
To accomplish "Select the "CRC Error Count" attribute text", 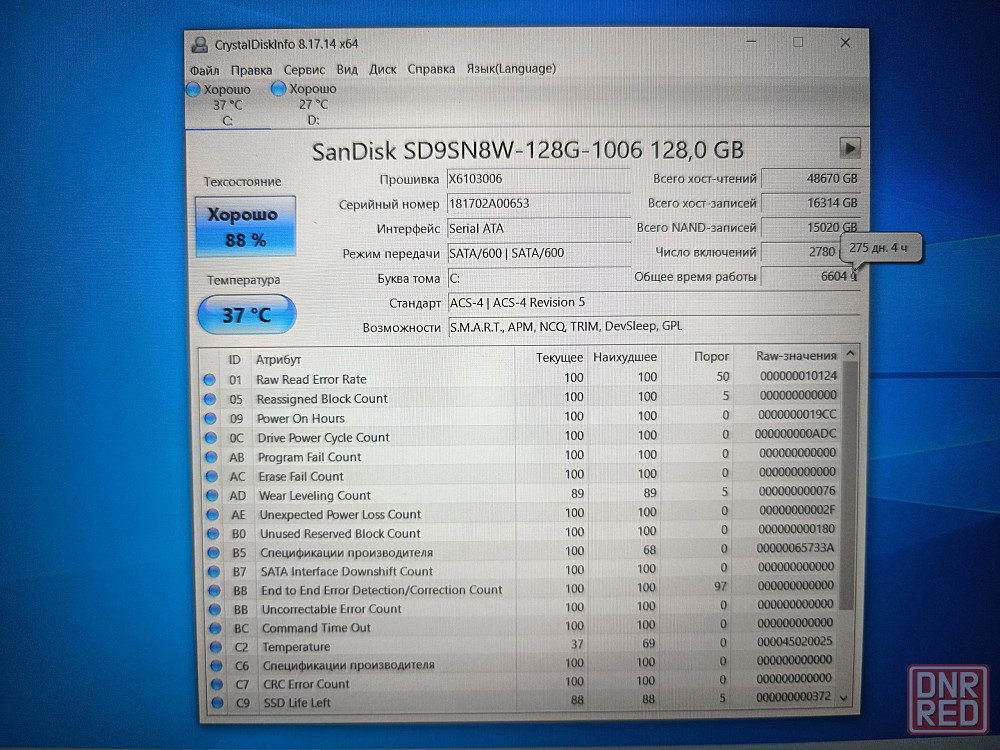I will click(306, 684).
